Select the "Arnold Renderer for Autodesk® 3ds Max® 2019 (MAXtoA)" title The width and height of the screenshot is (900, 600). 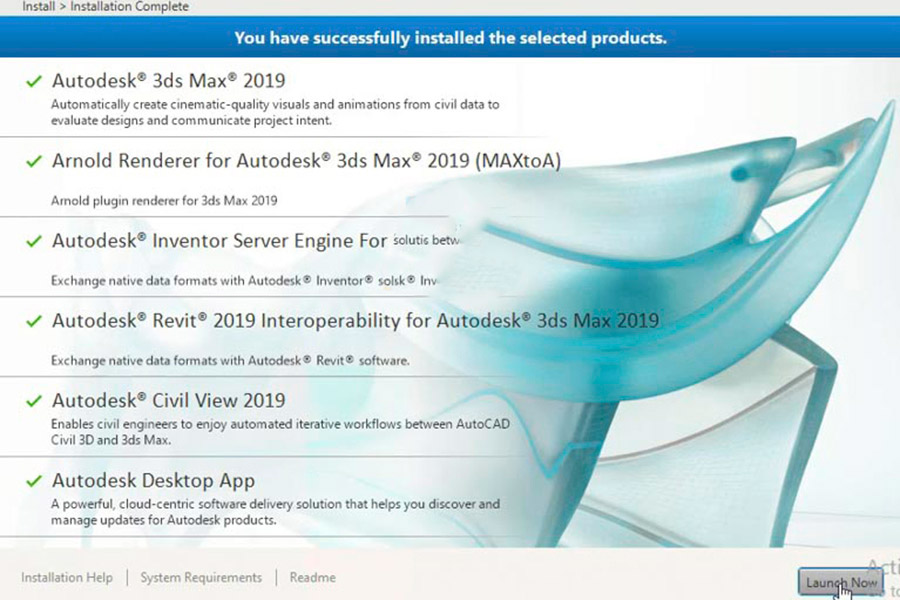(x=306, y=161)
